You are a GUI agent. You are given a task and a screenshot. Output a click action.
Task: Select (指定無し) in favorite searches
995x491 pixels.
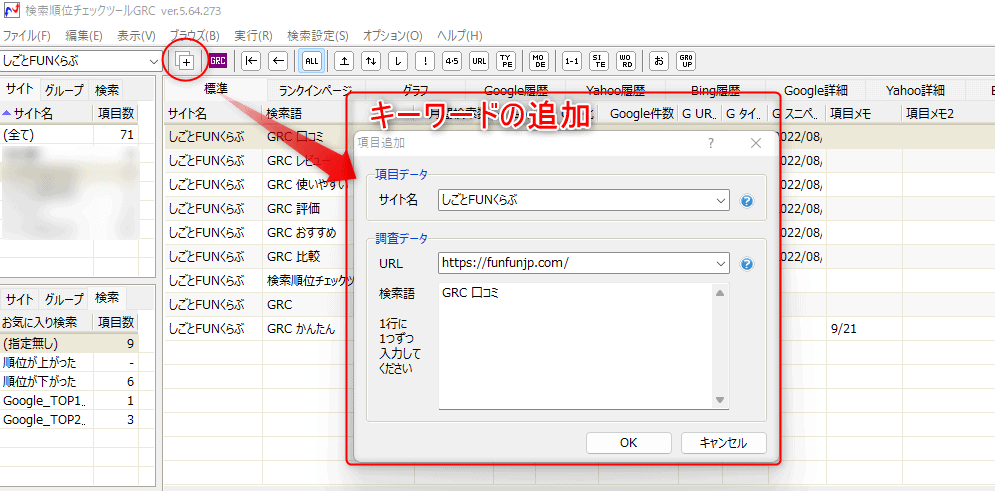pos(69,344)
